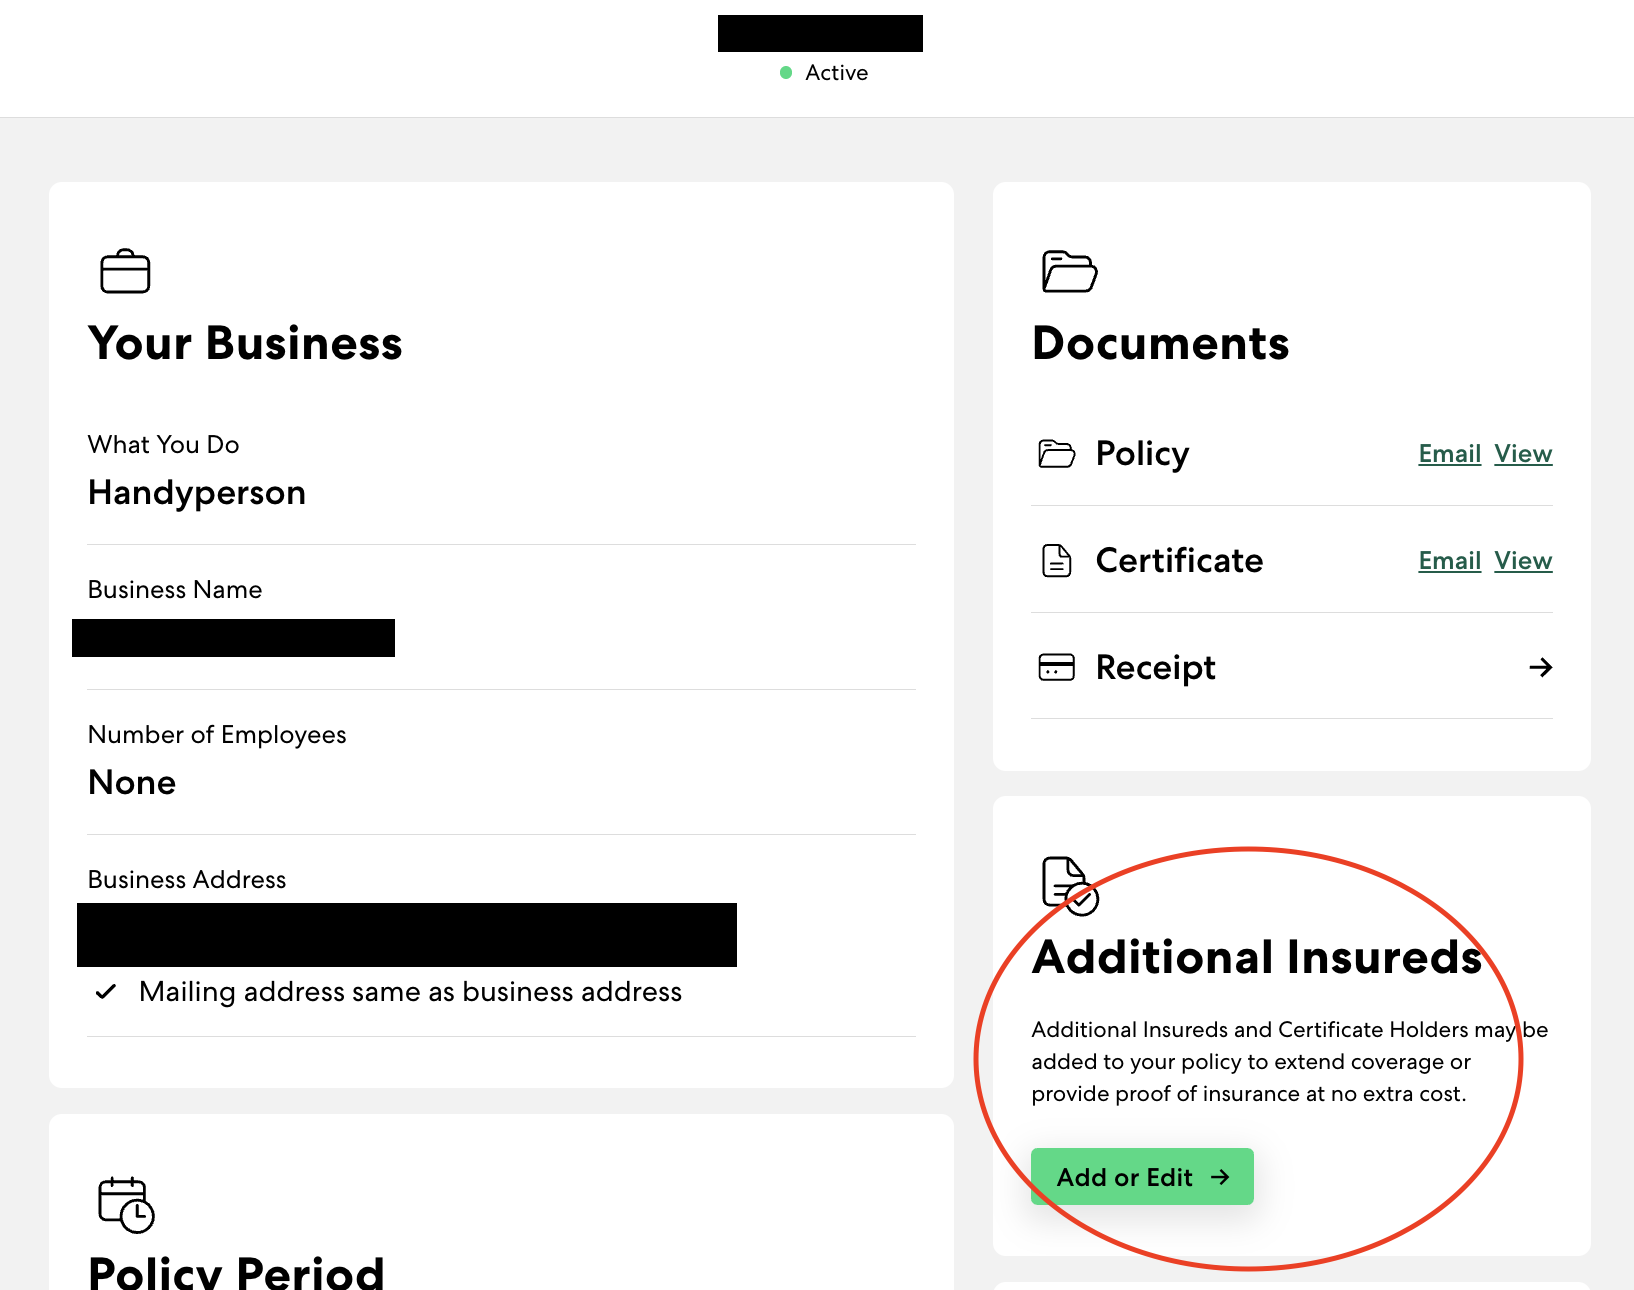The width and height of the screenshot is (1634, 1290).
Task: Toggle the mailing address same as business checkmark
Action: [106, 992]
